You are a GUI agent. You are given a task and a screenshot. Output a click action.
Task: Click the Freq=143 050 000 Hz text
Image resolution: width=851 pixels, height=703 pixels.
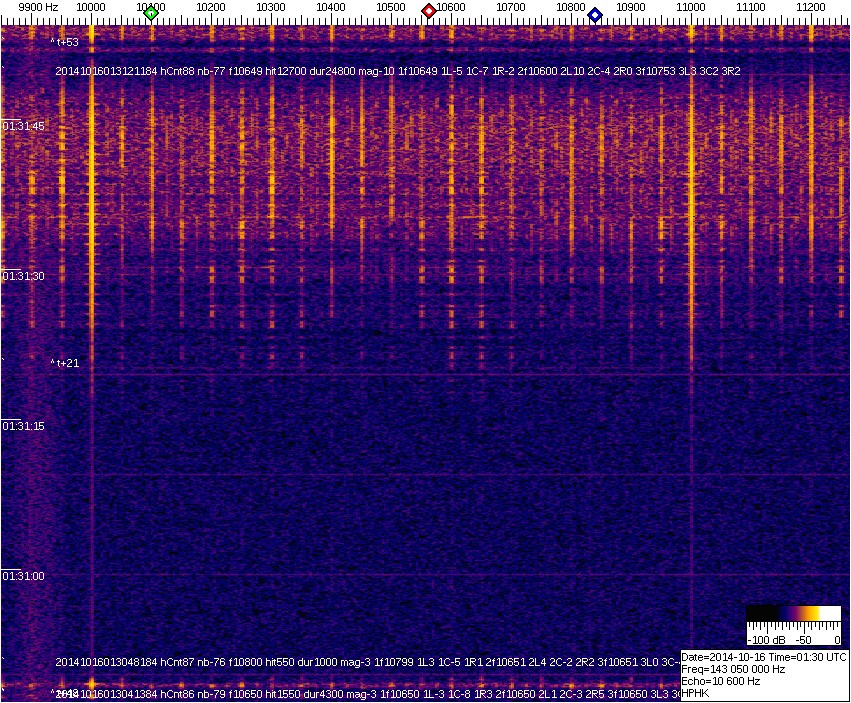[x=732, y=669]
